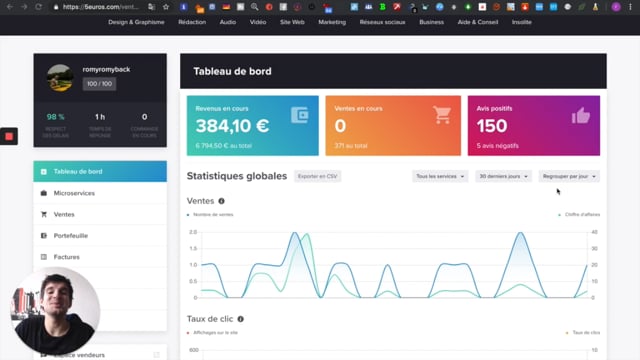Click the webcam bubble video overlay
640x360 pixels.
click(55, 312)
